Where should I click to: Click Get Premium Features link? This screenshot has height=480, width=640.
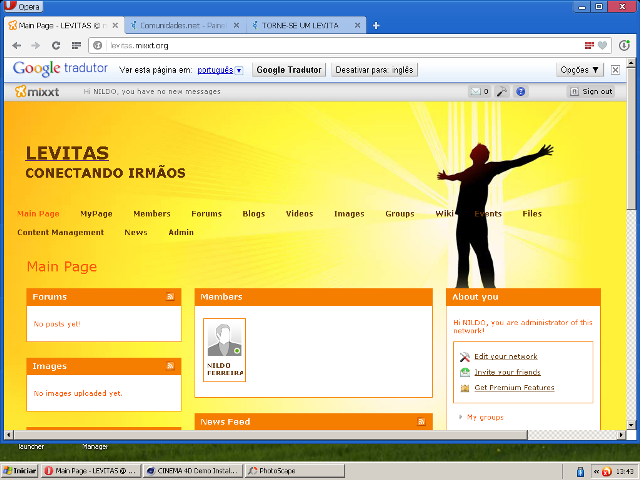(514, 388)
